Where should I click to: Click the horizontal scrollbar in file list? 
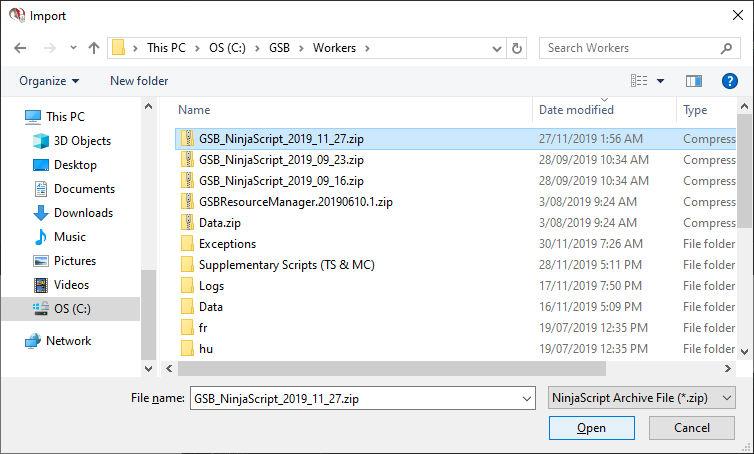tap(400, 369)
